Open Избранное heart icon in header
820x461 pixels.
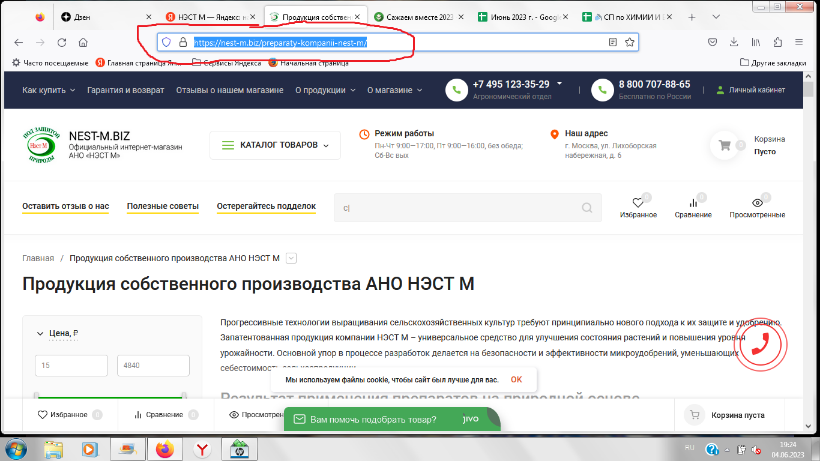tap(638, 203)
